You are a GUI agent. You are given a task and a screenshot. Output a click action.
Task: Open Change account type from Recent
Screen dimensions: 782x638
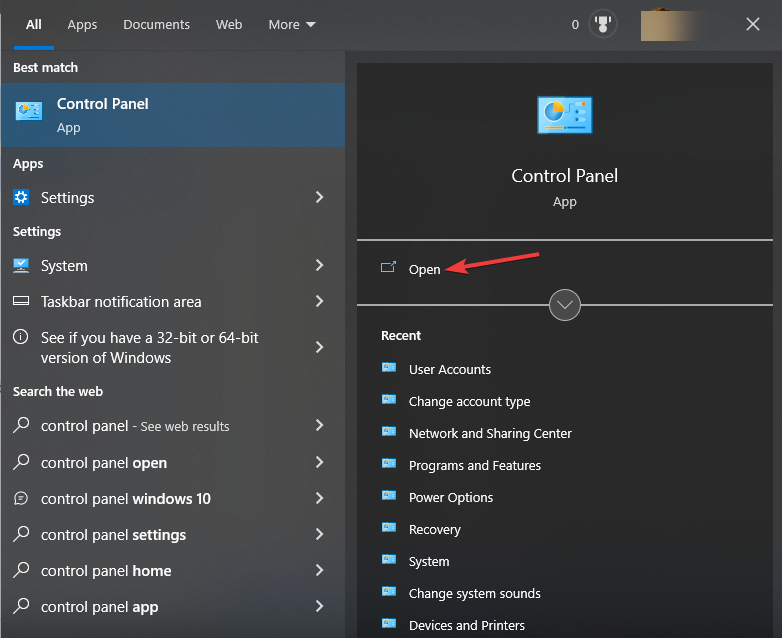(x=469, y=402)
